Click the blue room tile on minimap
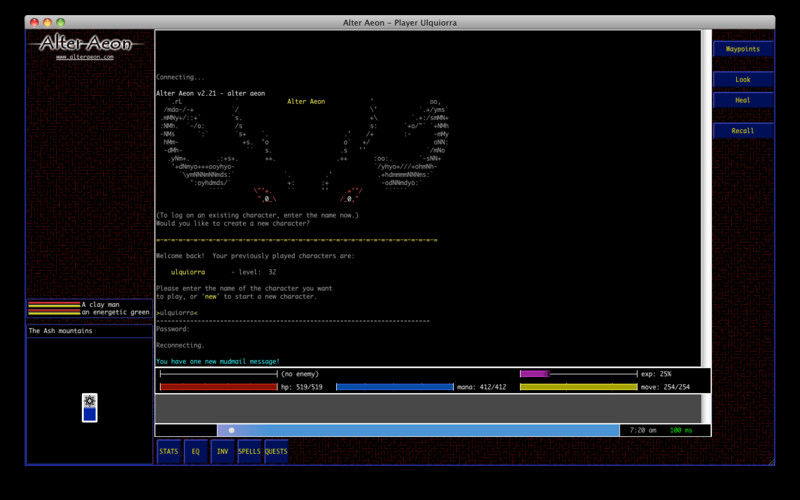Viewport: 800px width, 500px height. point(90,414)
